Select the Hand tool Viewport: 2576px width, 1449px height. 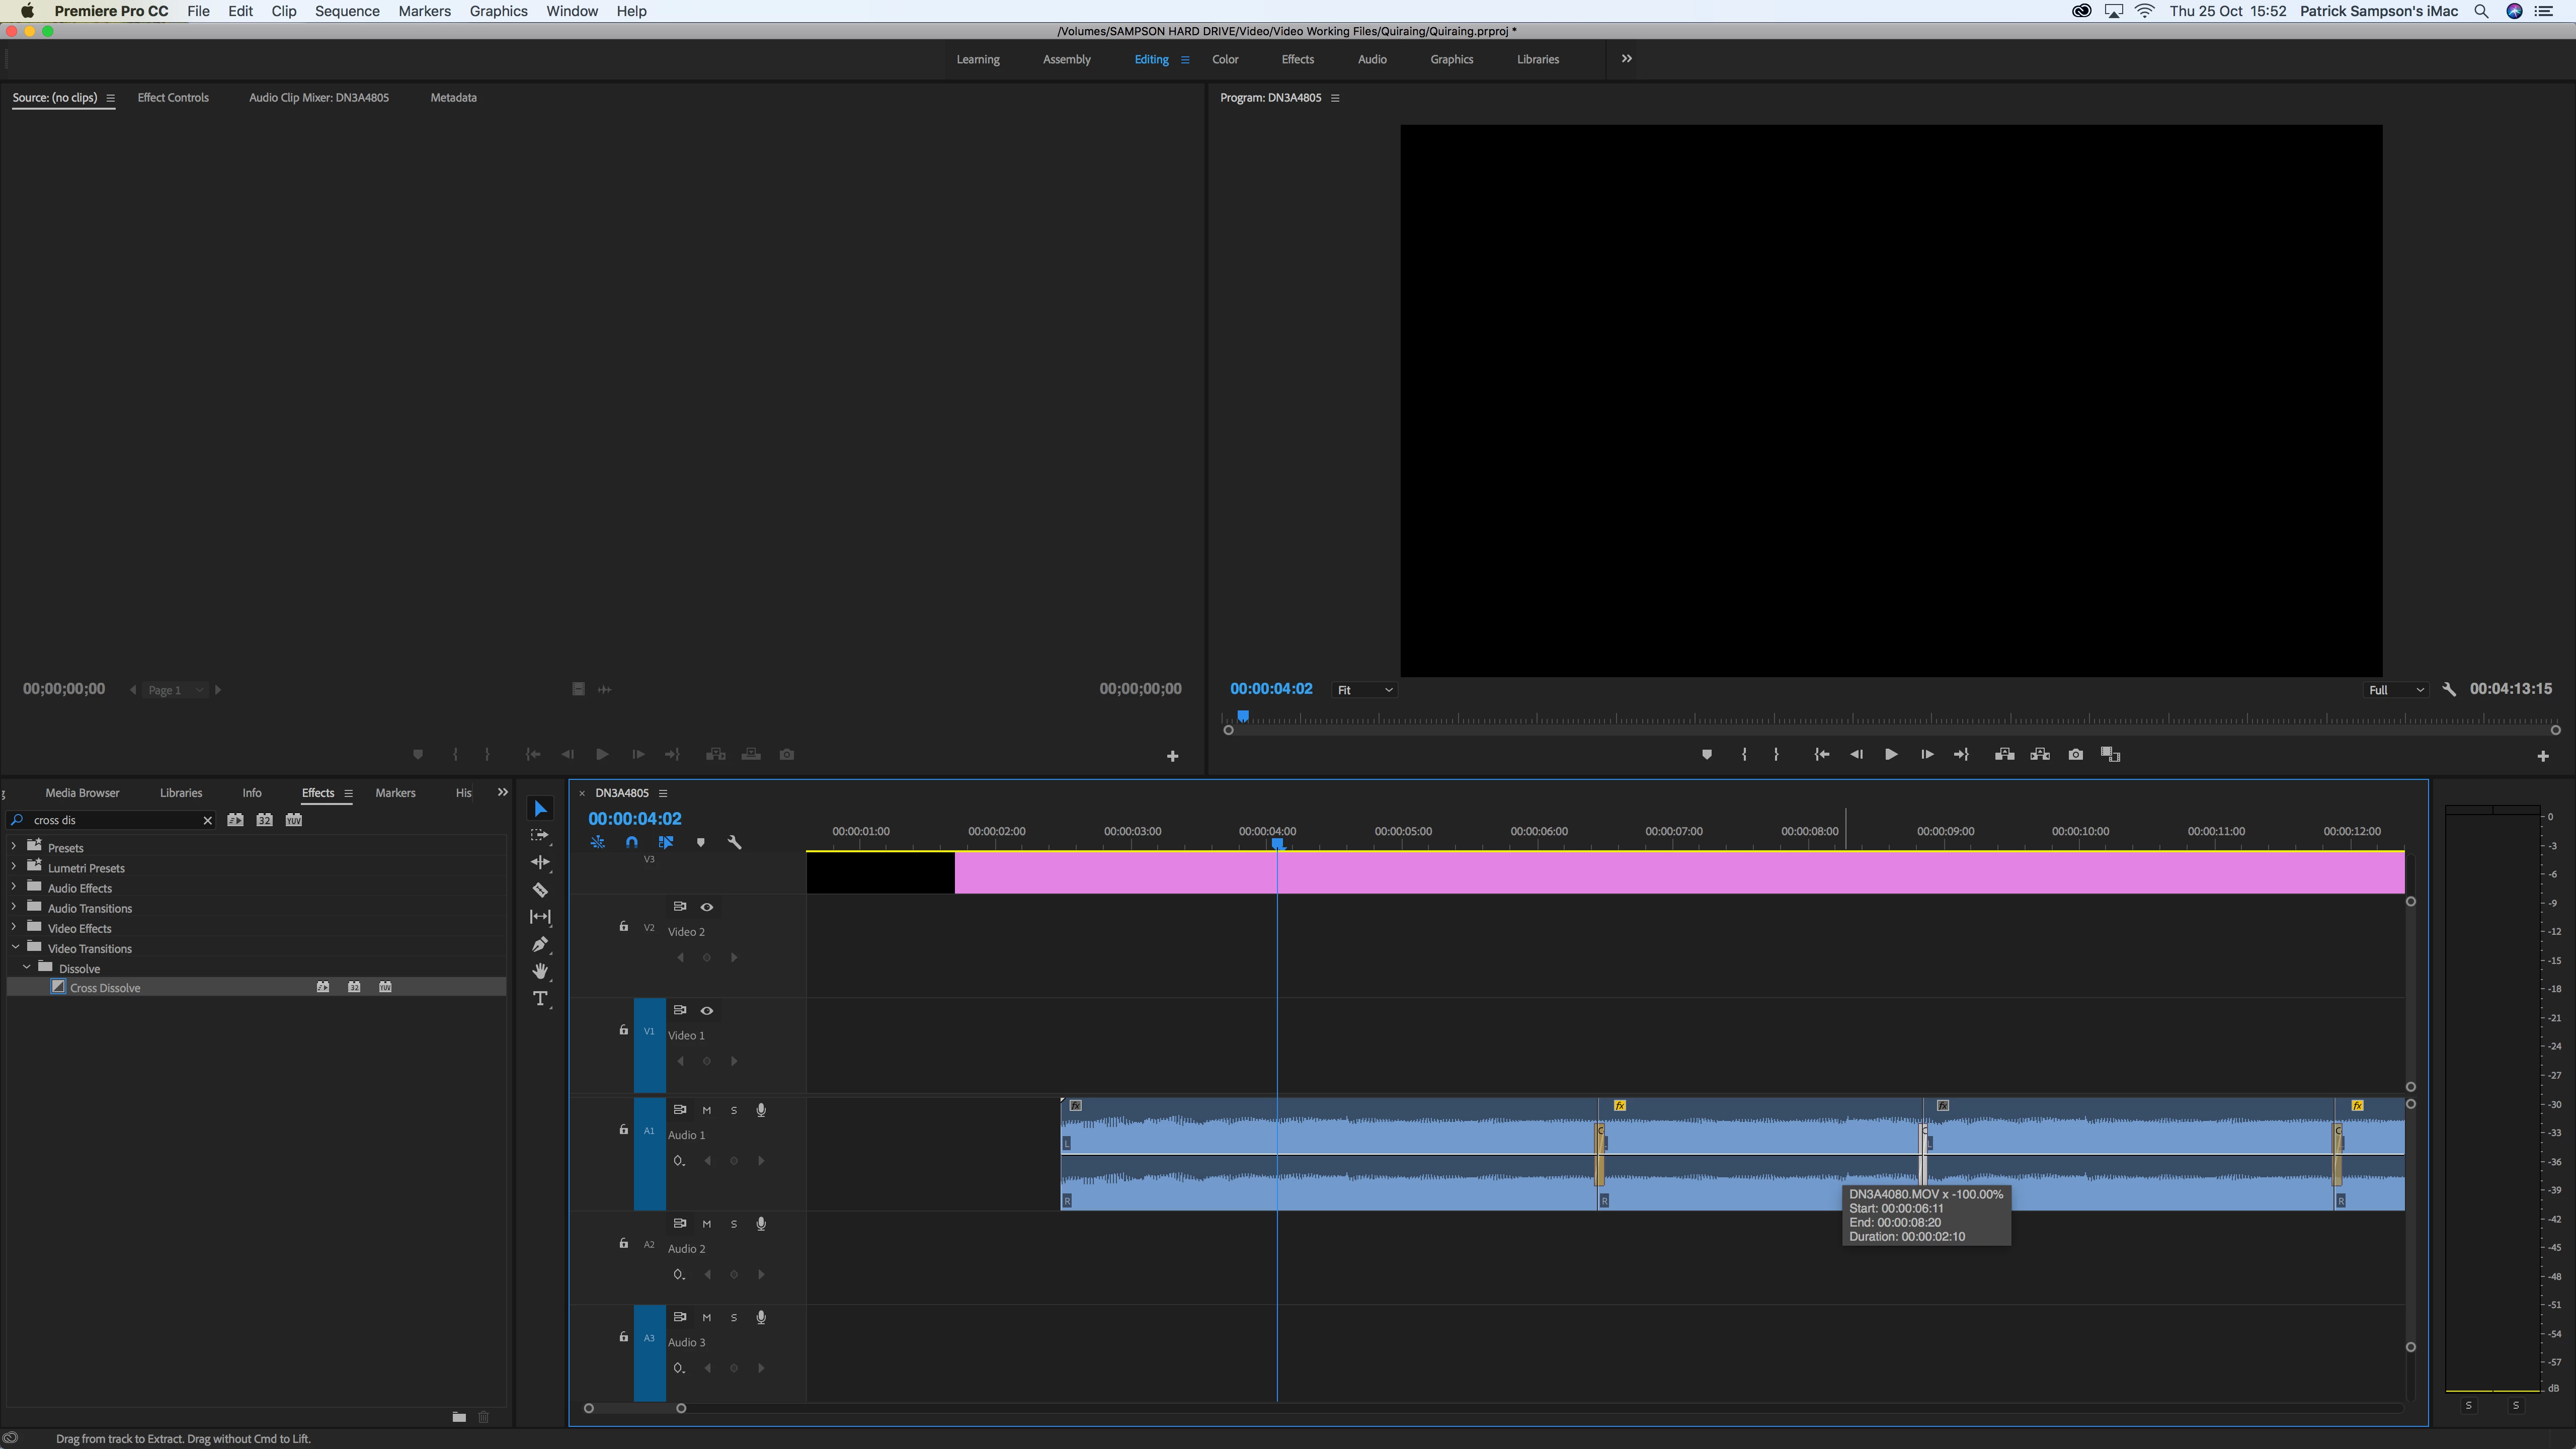(x=540, y=971)
